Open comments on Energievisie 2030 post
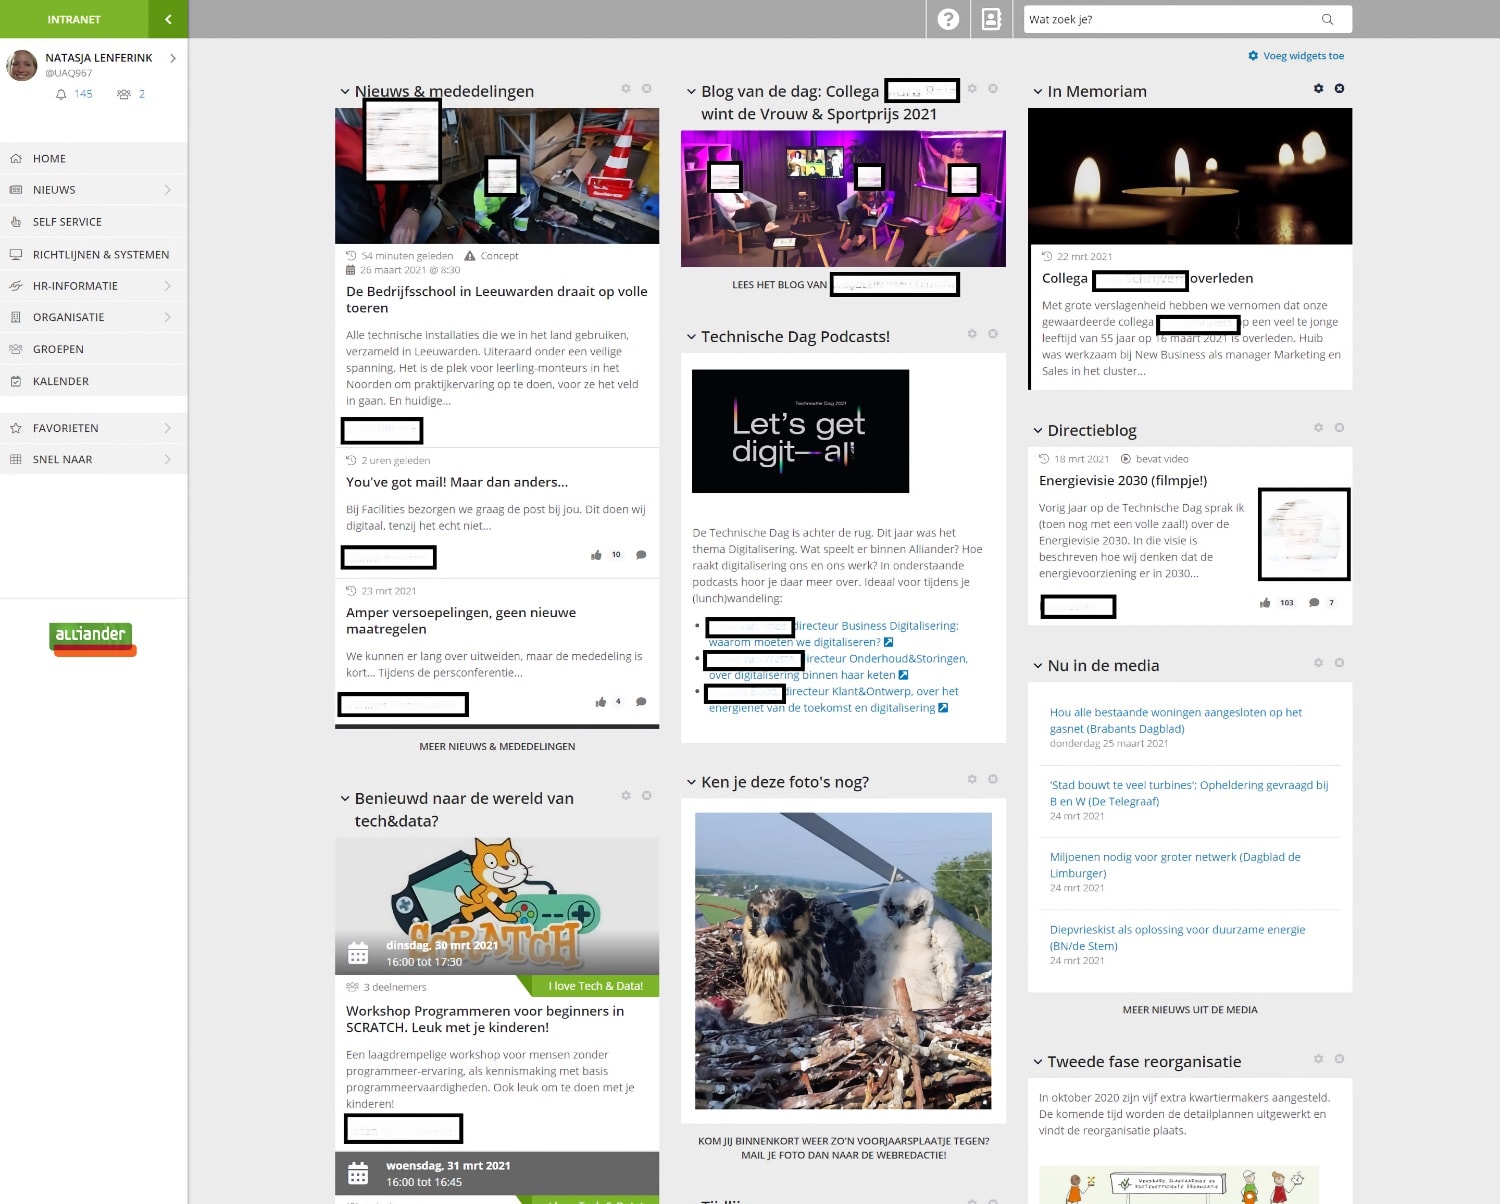 1314,603
